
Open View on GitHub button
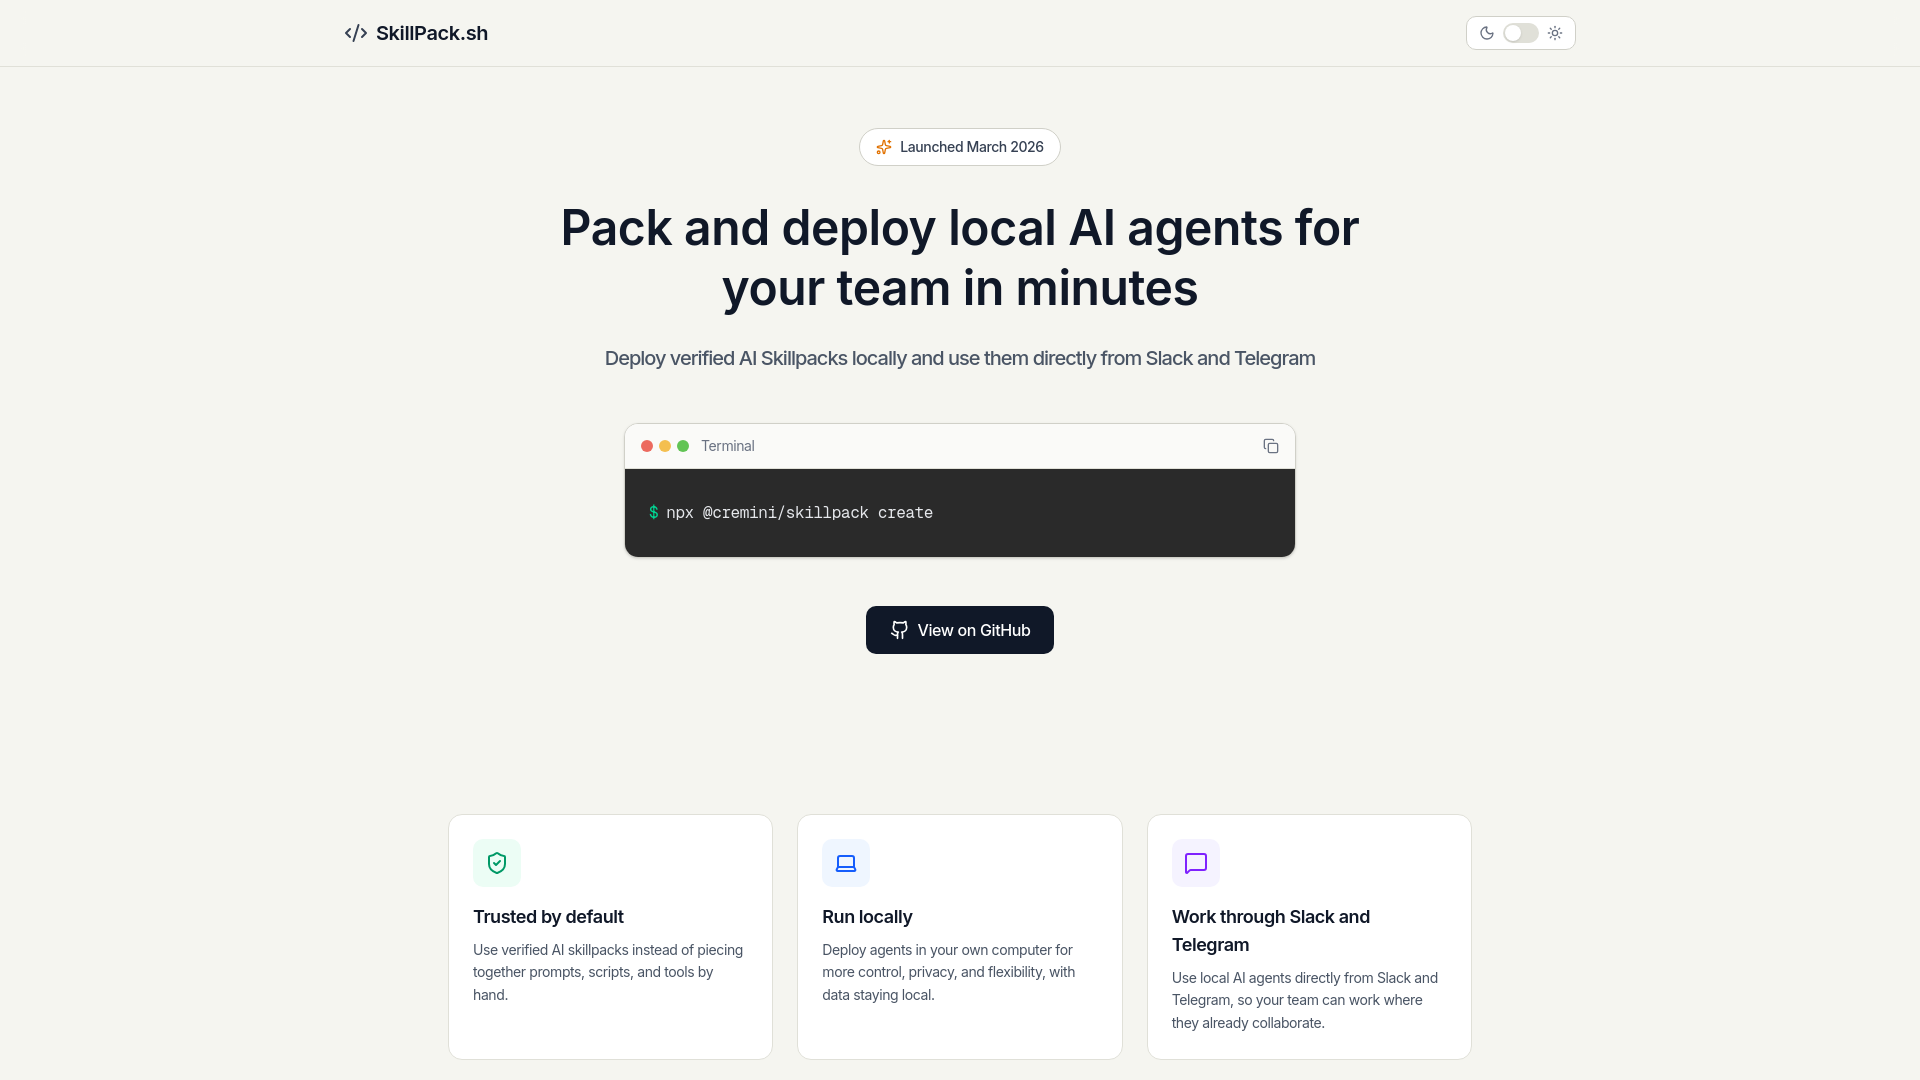(x=960, y=630)
